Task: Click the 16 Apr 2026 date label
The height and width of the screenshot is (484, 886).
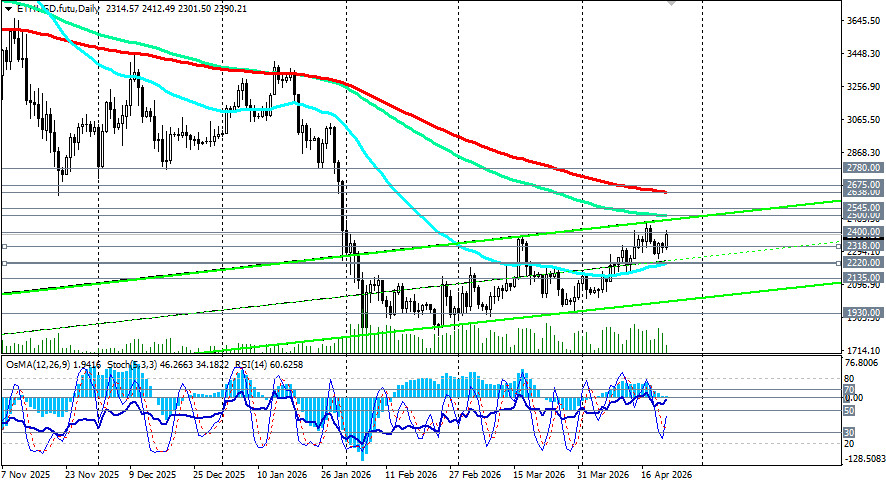Action: pos(666,474)
